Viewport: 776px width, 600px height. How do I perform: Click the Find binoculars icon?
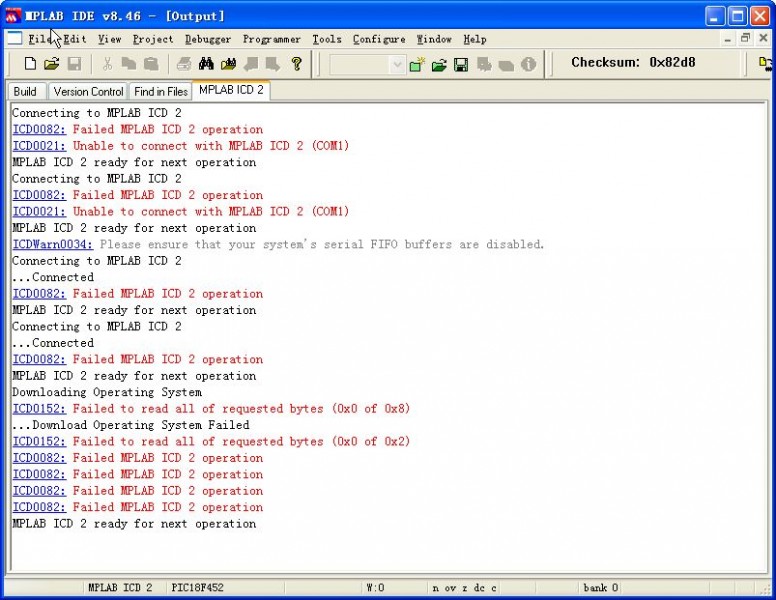pyautogui.click(x=206, y=64)
